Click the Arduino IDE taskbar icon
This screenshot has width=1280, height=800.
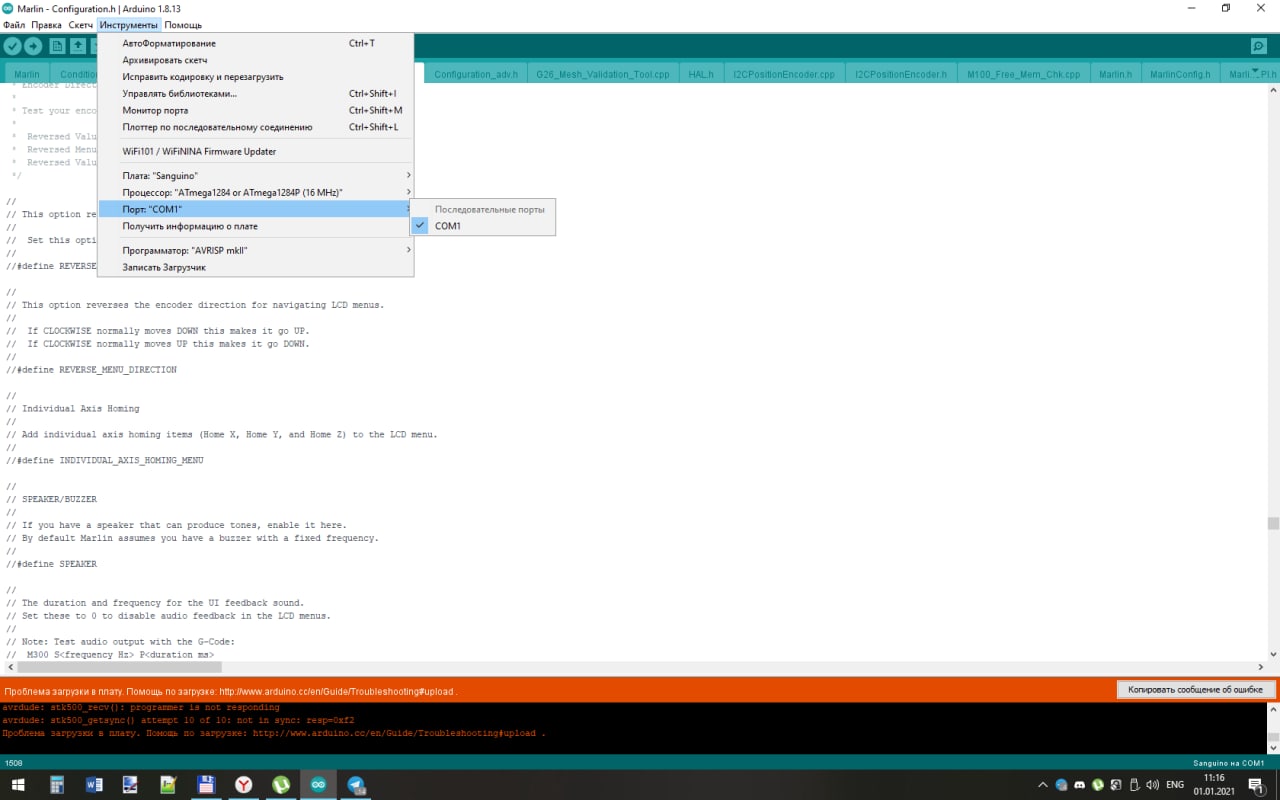coord(318,785)
